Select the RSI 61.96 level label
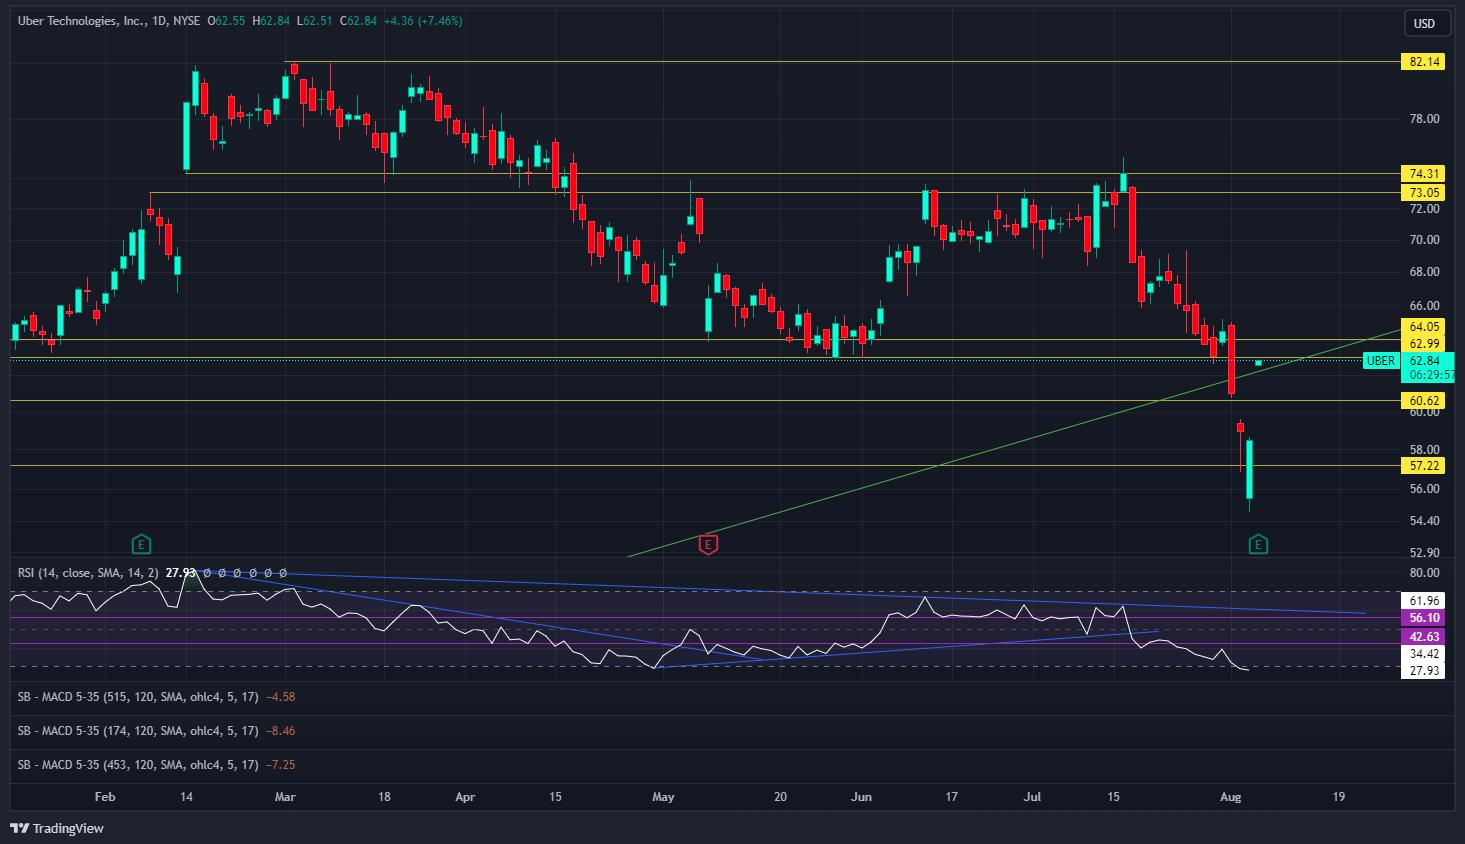This screenshot has width=1465, height=844. 1424,601
